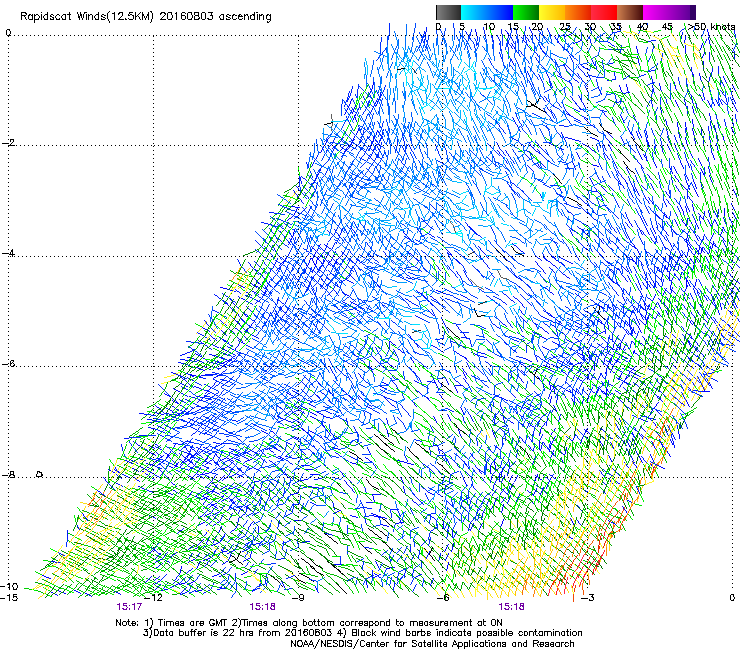This screenshot has height=650, width=740.
Task: Pick the brown 35-40 knots color bar segment
Action: [630, 12]
